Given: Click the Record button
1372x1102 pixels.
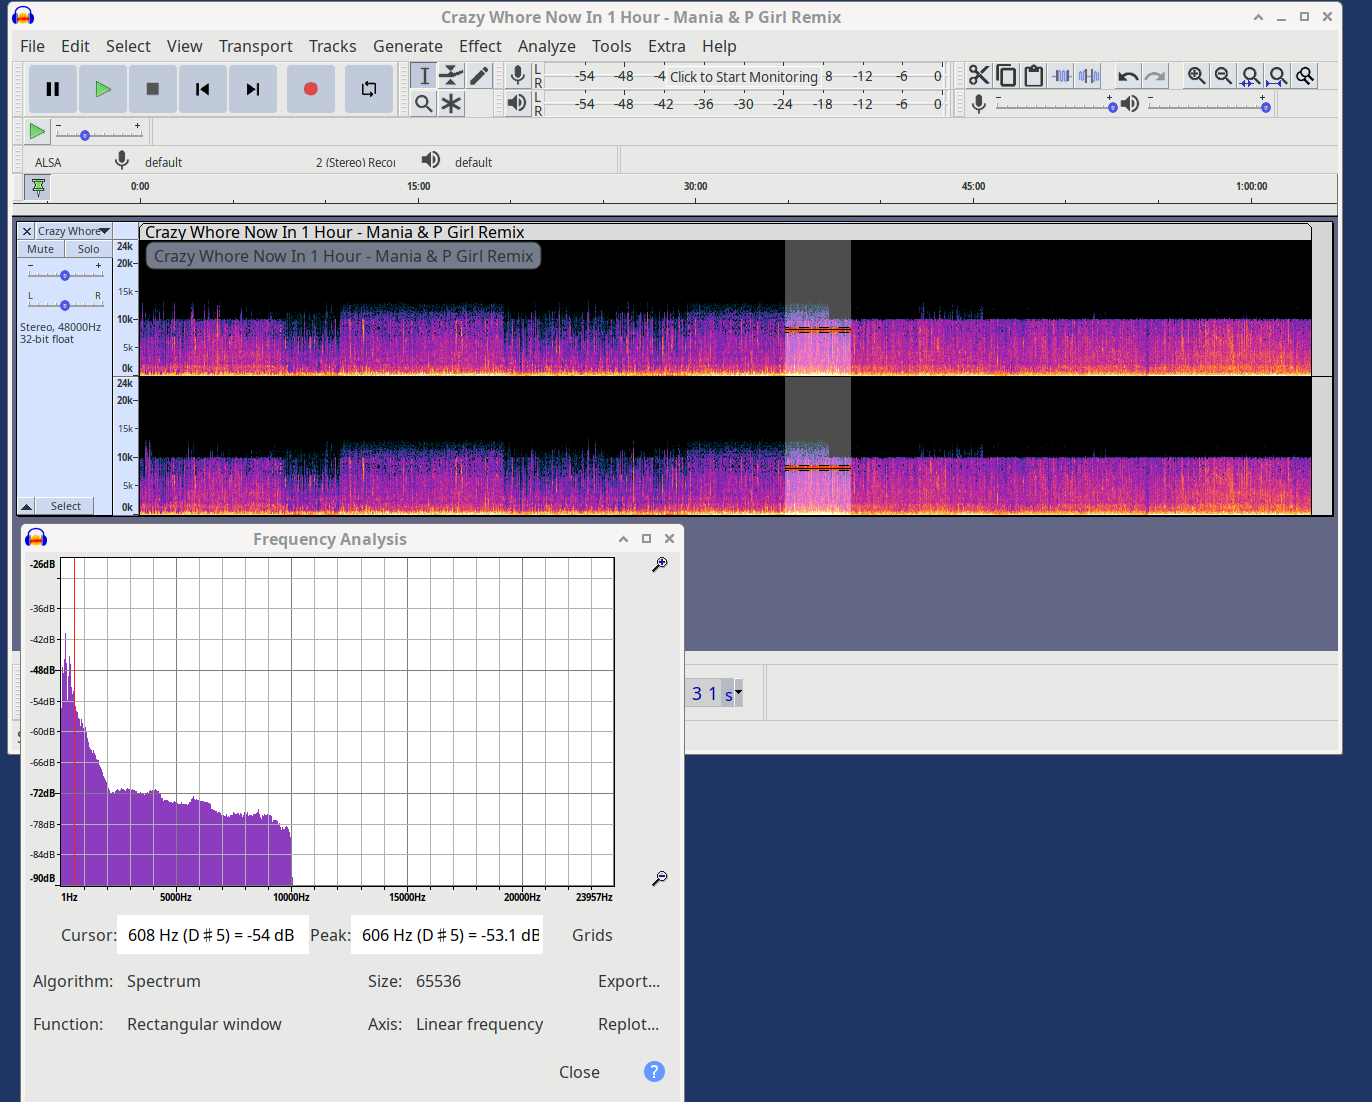Looking at the screenshot, I should click(x=310, y=89).
